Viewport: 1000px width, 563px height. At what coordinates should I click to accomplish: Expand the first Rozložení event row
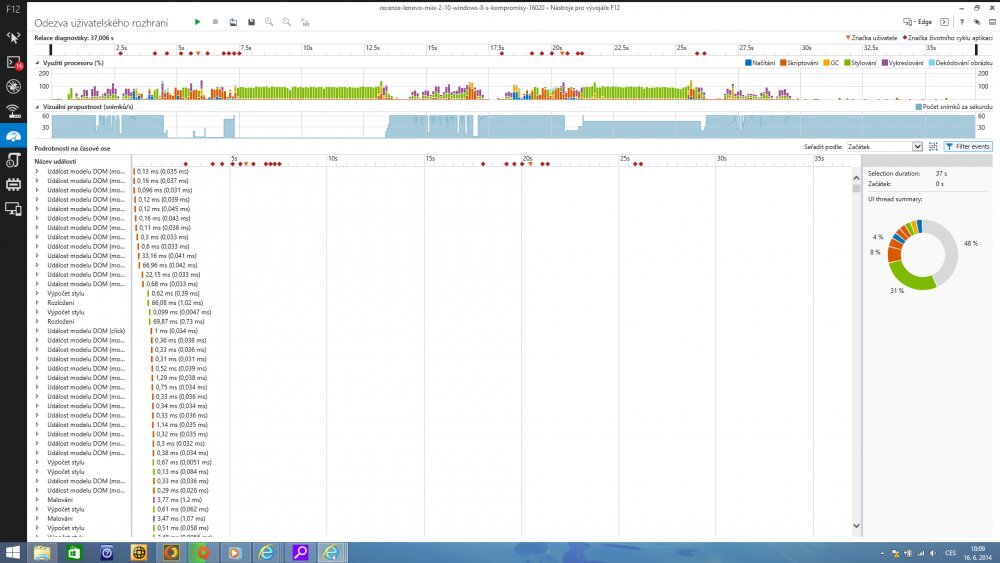tap(37, 303)
